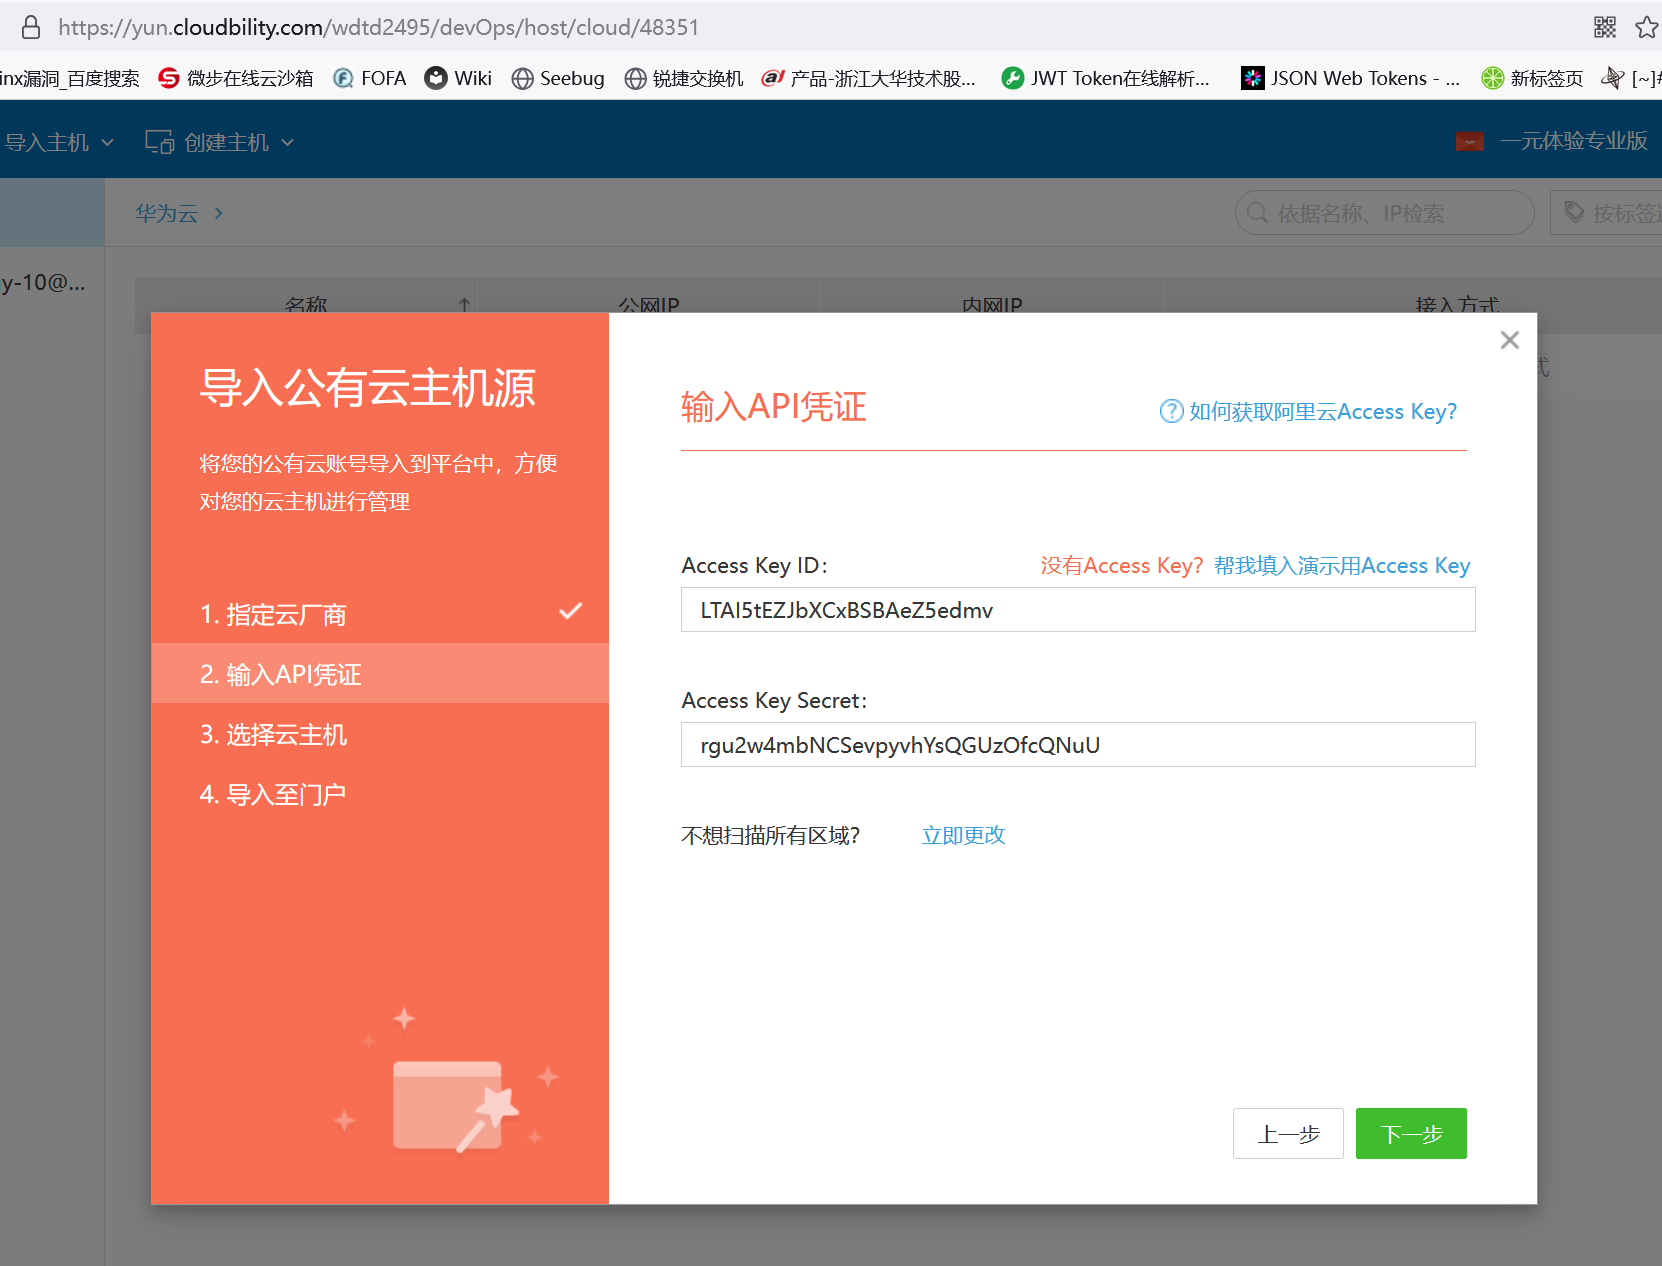Click the 依据名称、IP检索 search field
The height and width of the screenshot is (1266, 1662).
[x=1385, y=213]
